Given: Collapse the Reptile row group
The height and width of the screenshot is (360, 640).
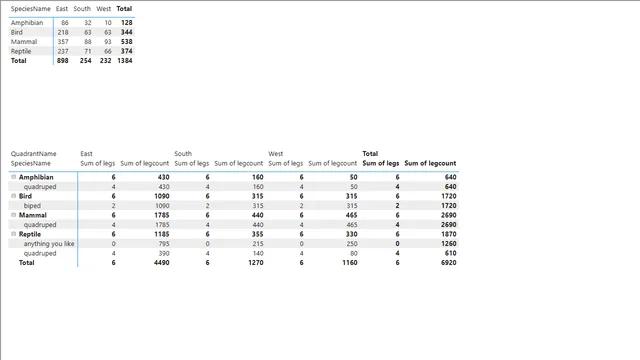Looking at the screenshot, I should [x=13, y=234].
